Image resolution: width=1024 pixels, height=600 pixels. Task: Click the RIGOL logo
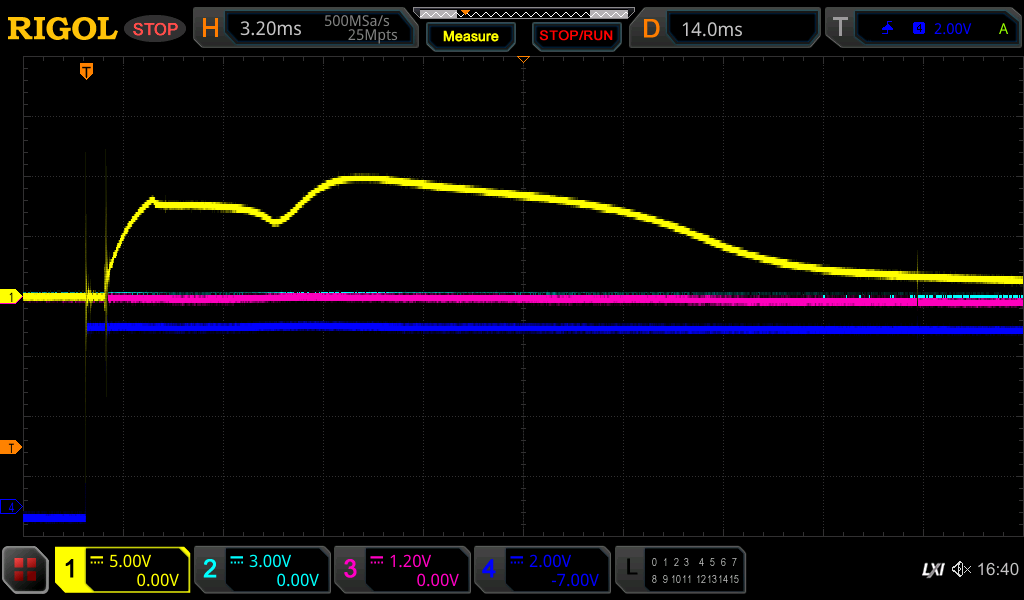(62, 29)
